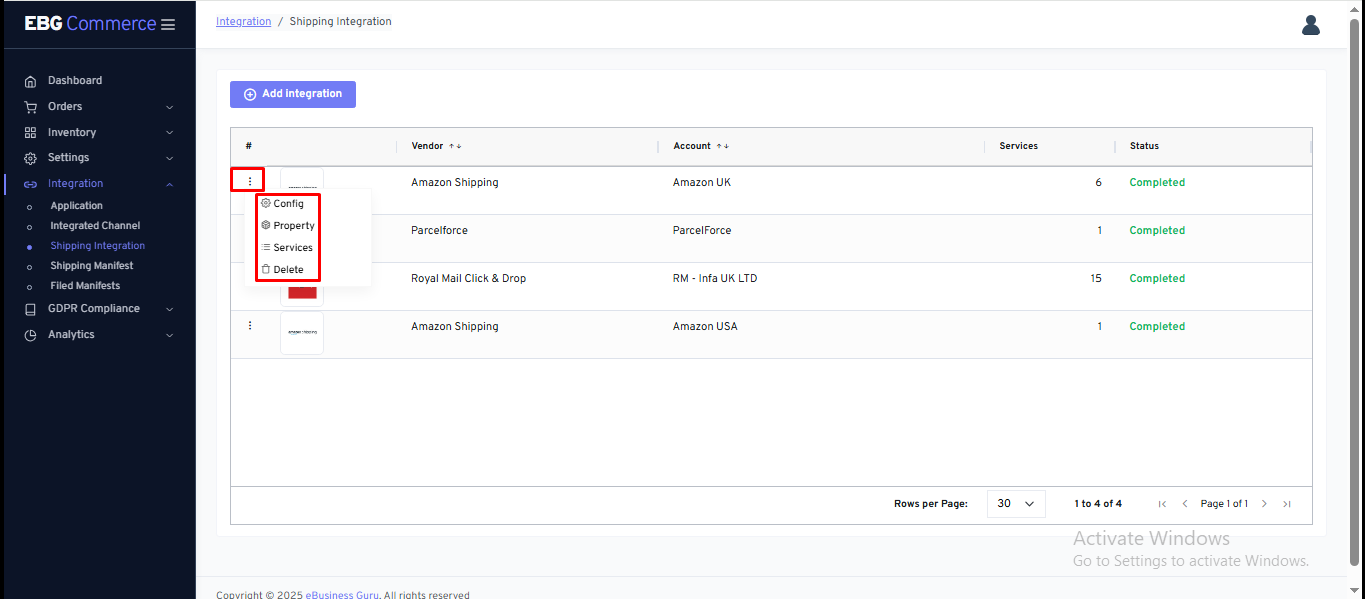
Task: Expand the Orders sidebar menu
Action: tap(98, 107)
